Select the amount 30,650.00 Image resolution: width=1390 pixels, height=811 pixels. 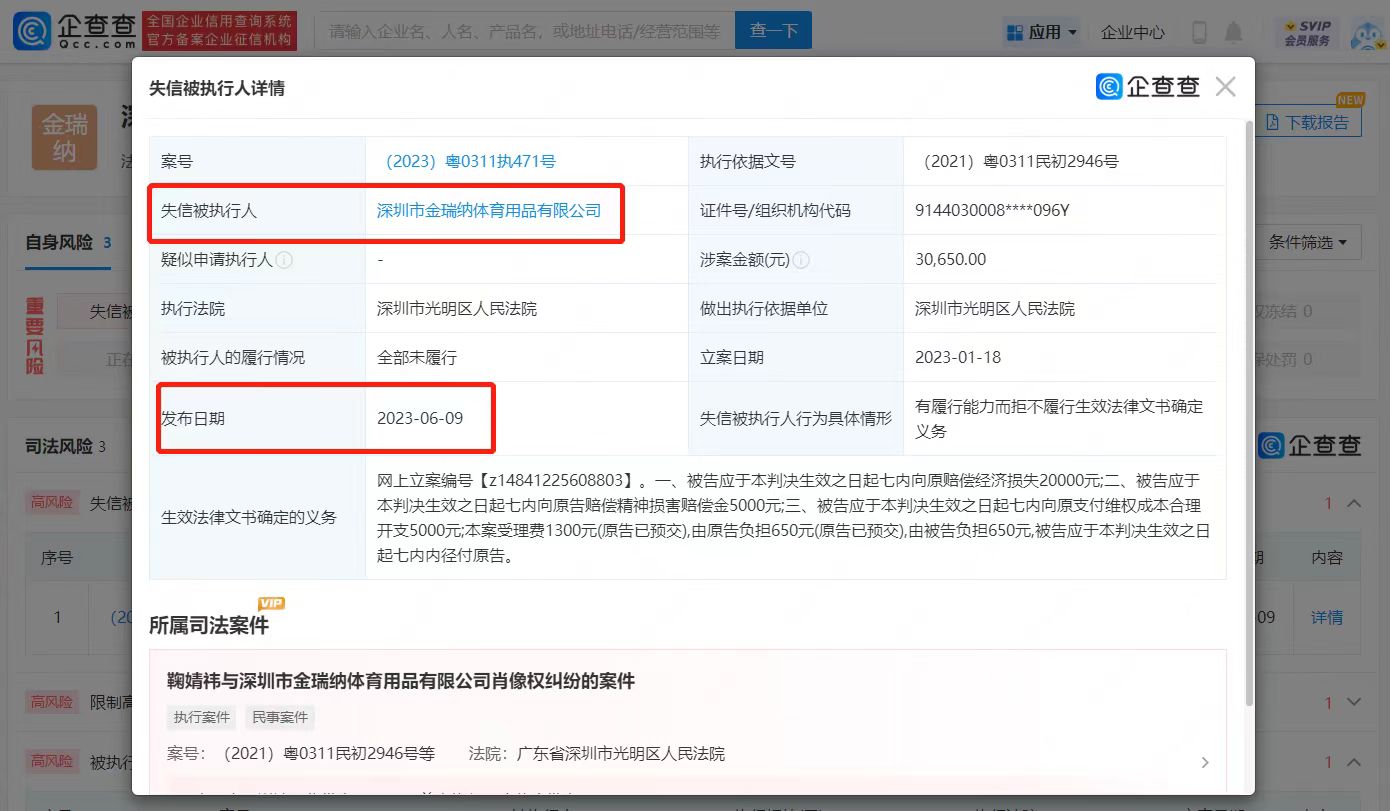tap(950, 259)
